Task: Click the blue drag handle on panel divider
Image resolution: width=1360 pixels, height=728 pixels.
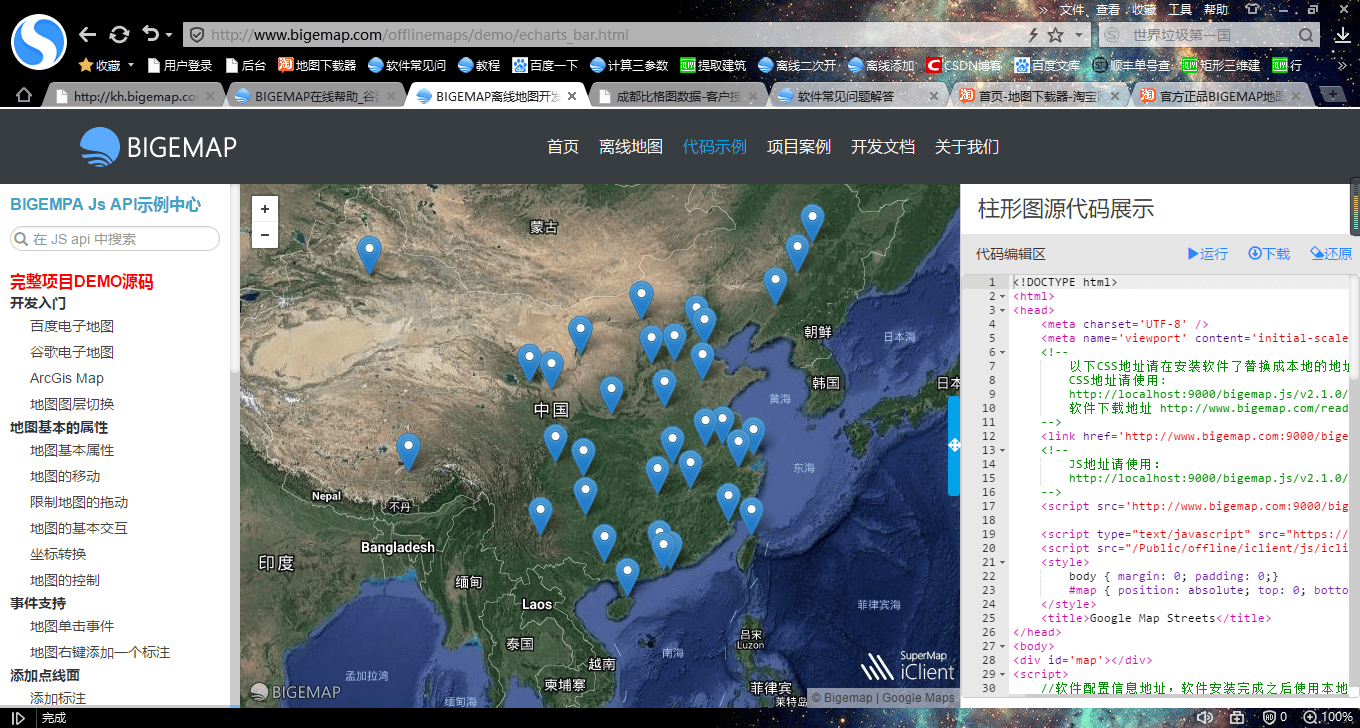Action: [953, 445]
